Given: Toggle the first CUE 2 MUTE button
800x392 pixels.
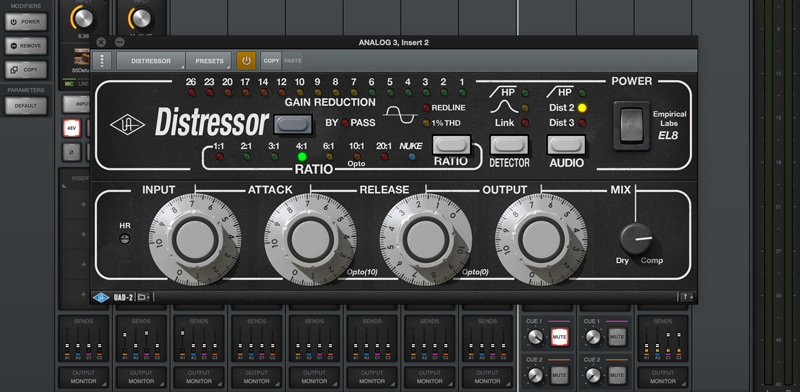Looking at the screenshot, I should (x=559, y=376).
